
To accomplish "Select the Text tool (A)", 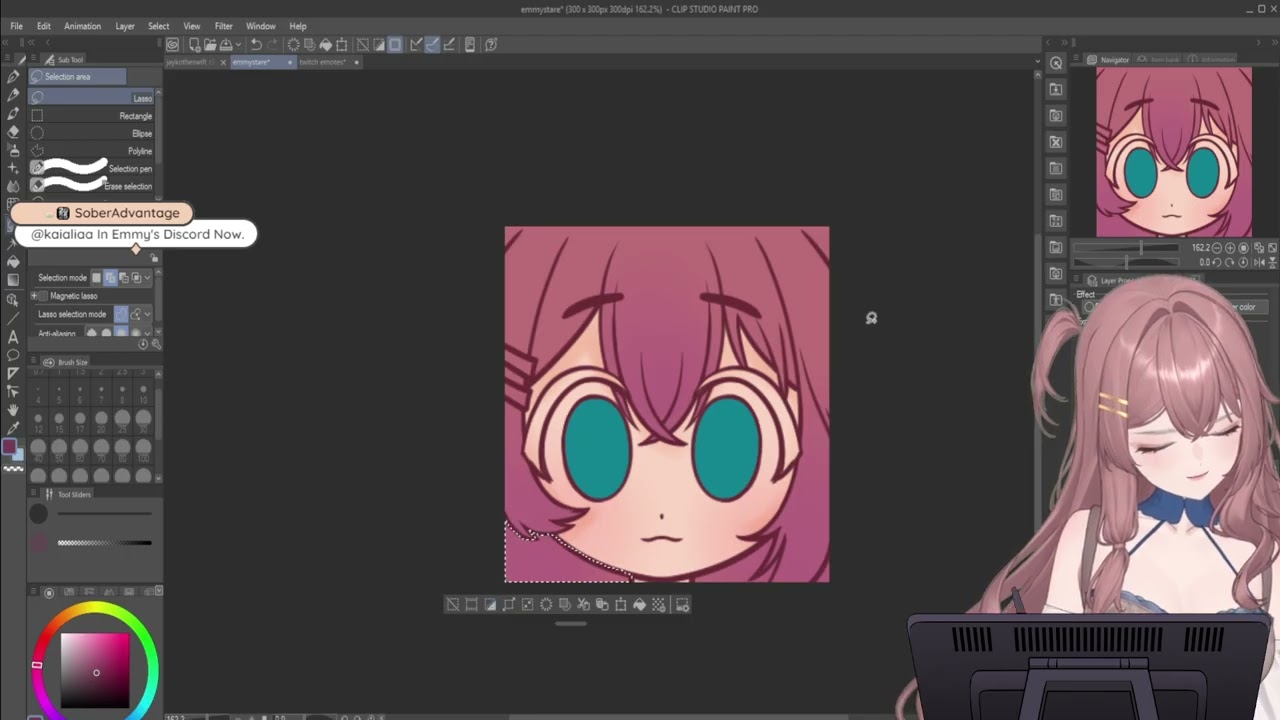I will click(x=13, y=337).
